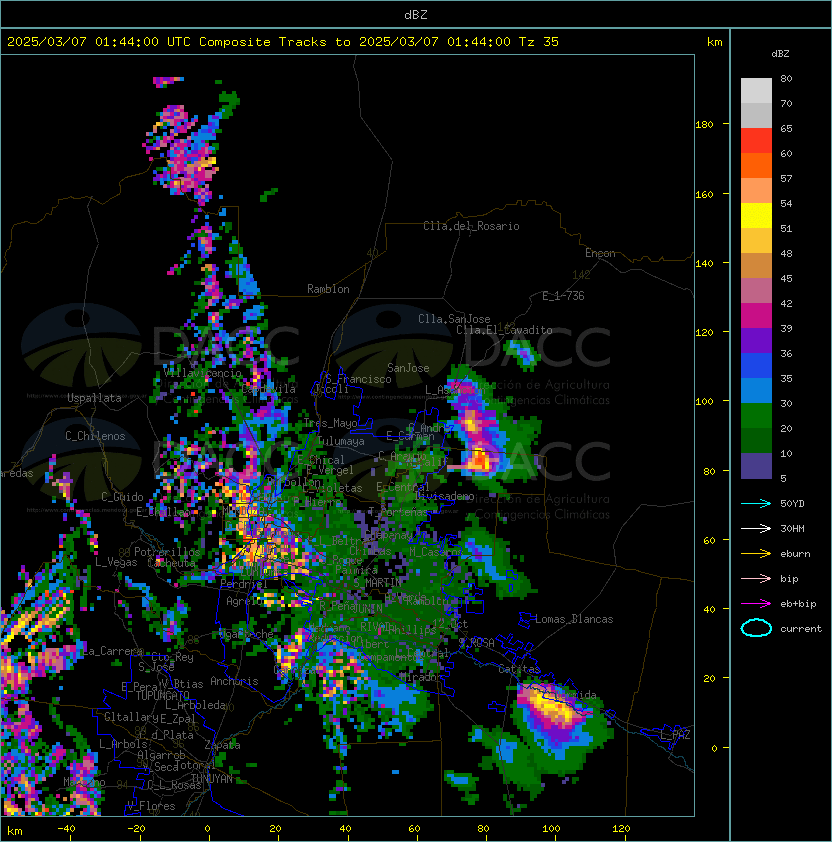Image resolution: width=832 pixels, height=842 pixels.
Task: Select the royal blue 36–35 dBZ swatch
Action: point(756,366)
